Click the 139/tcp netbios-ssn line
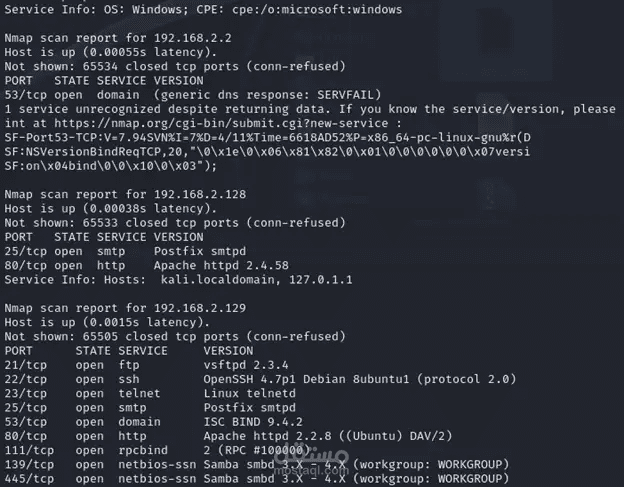This screenshot has width=624, height=487. [x=257, y=465]
